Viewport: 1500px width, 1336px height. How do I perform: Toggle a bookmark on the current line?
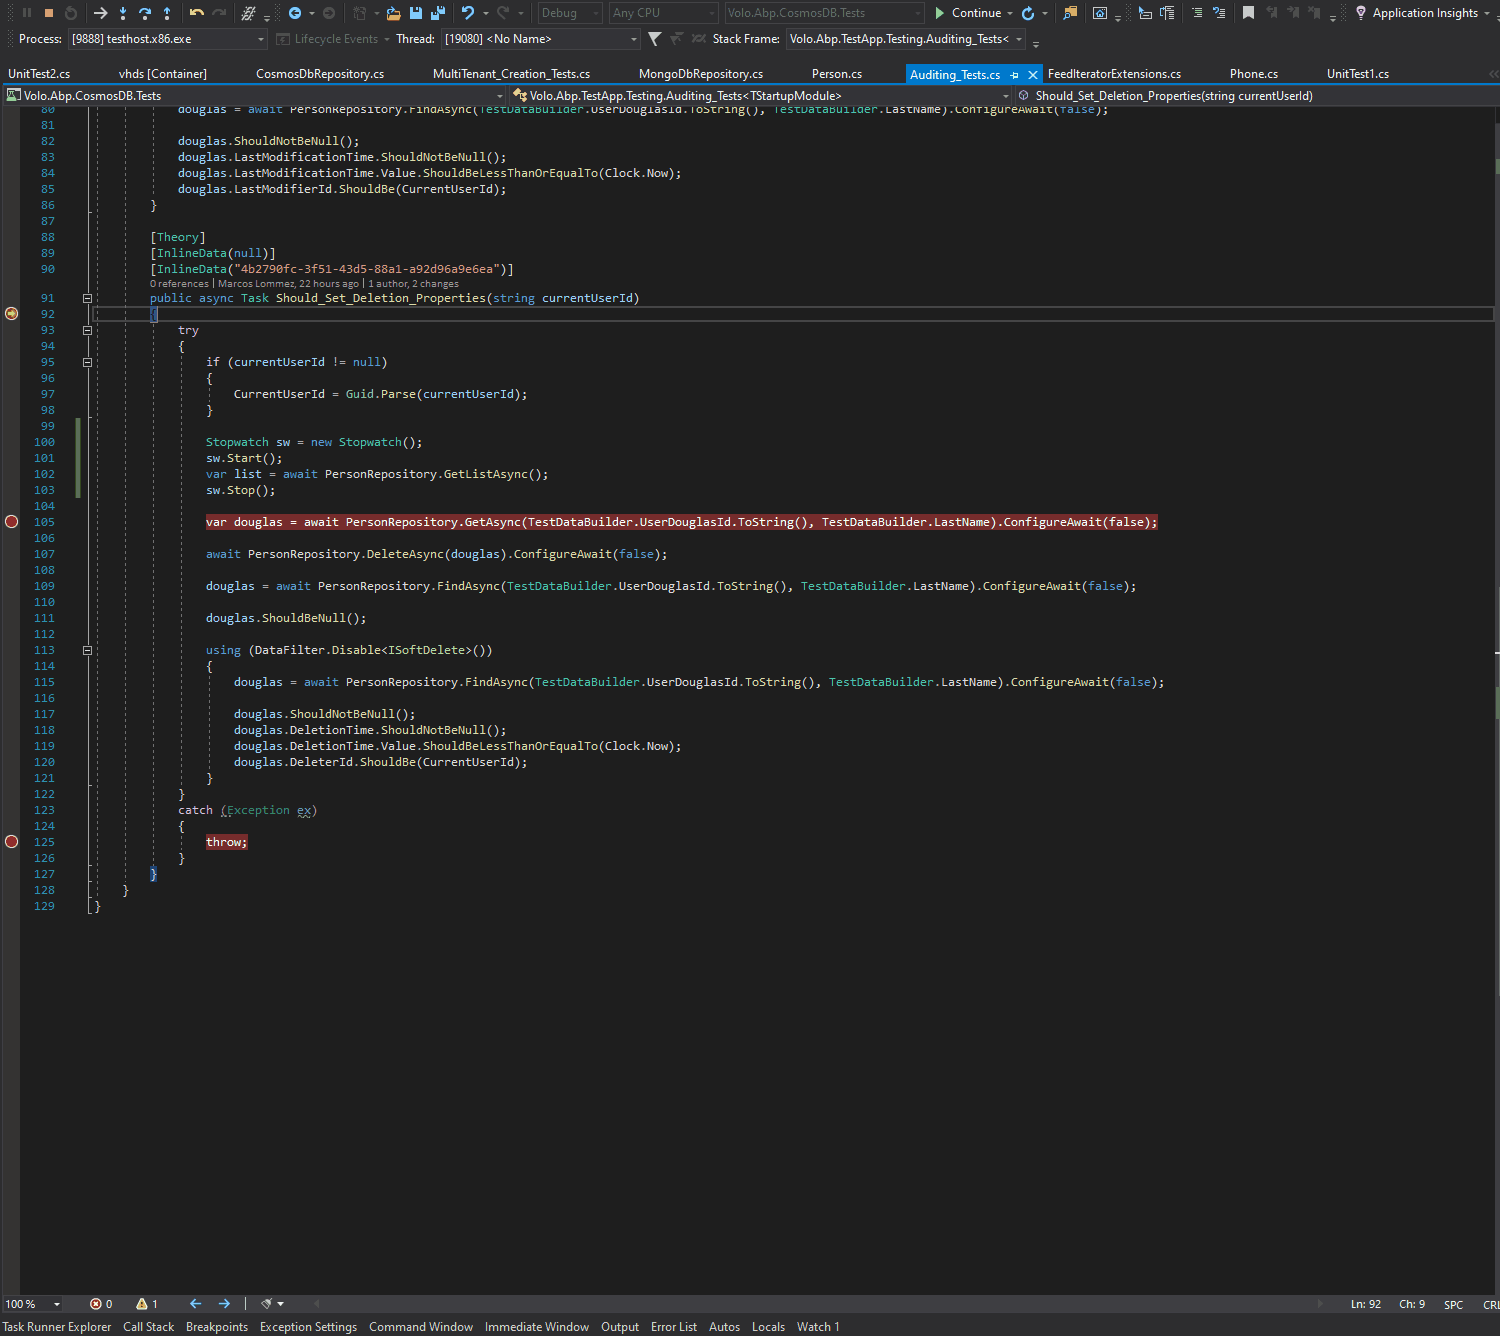[1248, 13]
